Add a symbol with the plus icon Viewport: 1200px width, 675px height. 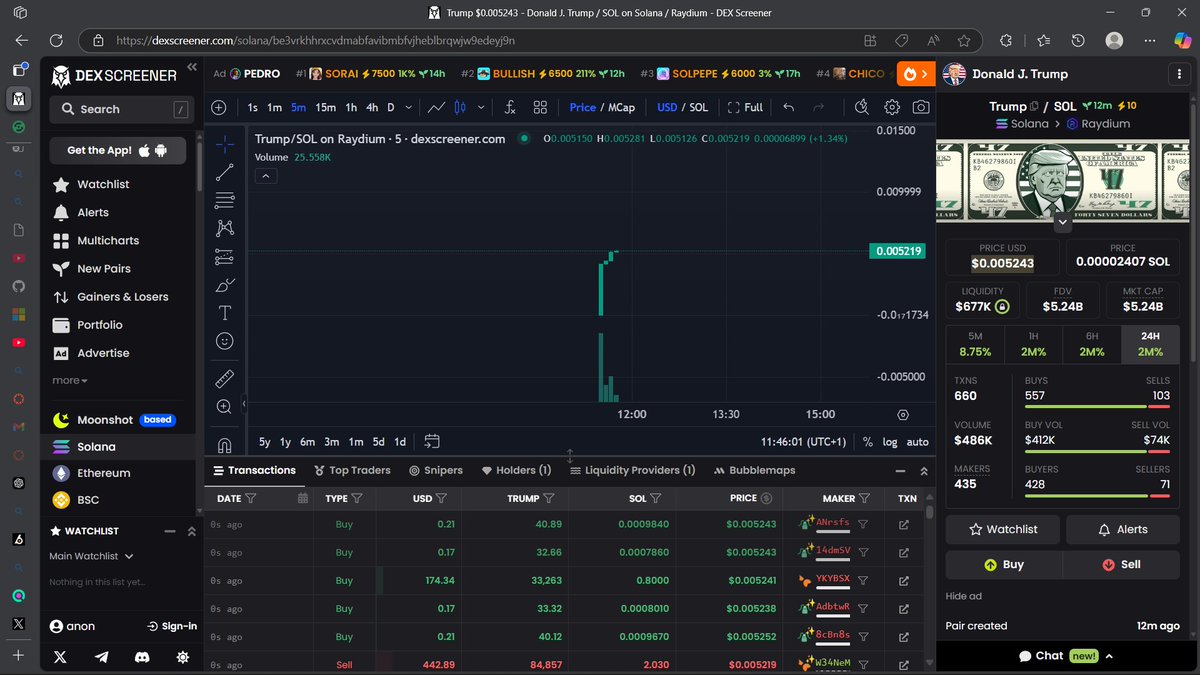[219, 107]
